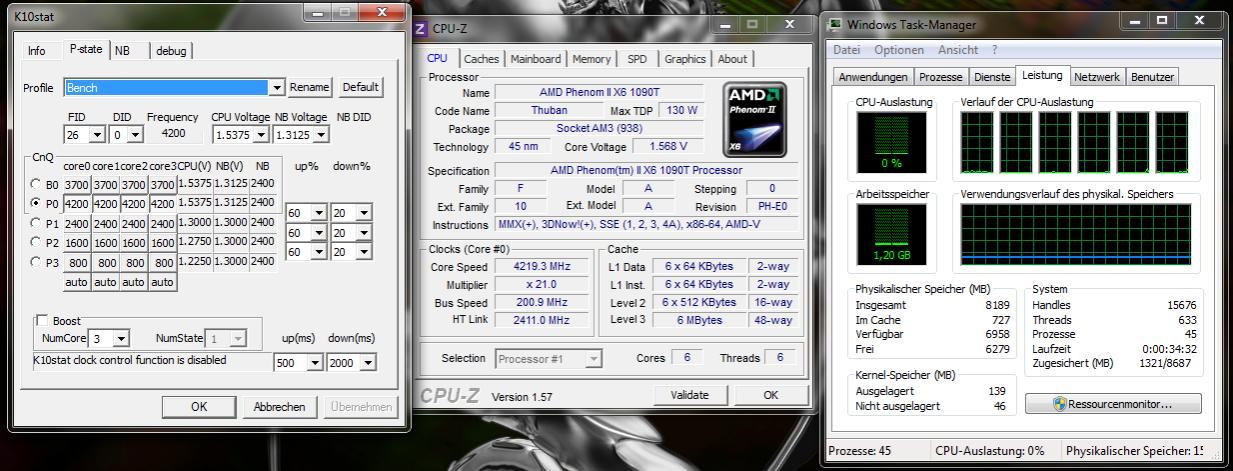Click the auto button under core0
Image resolution: width=1233 pixels, height=471 pixels.
click(x=76, y=282)
